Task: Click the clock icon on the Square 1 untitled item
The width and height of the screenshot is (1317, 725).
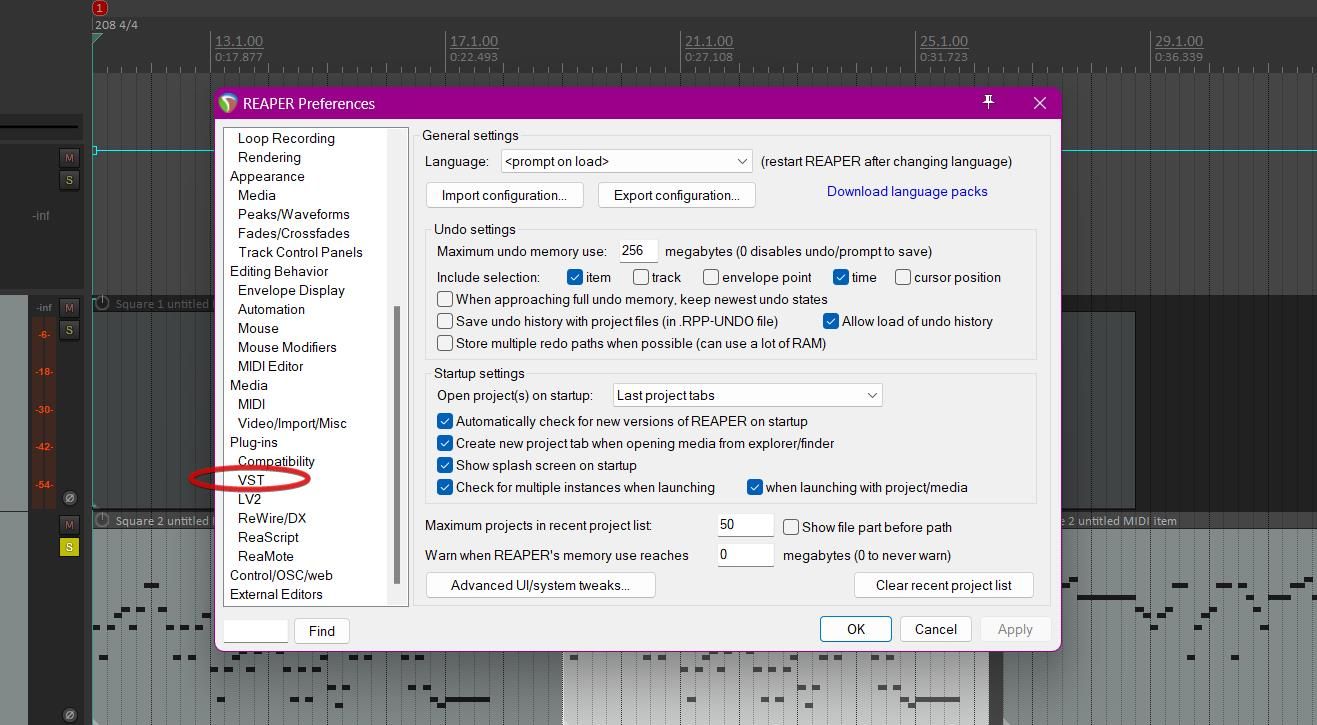Action: (x=101, y=303)
